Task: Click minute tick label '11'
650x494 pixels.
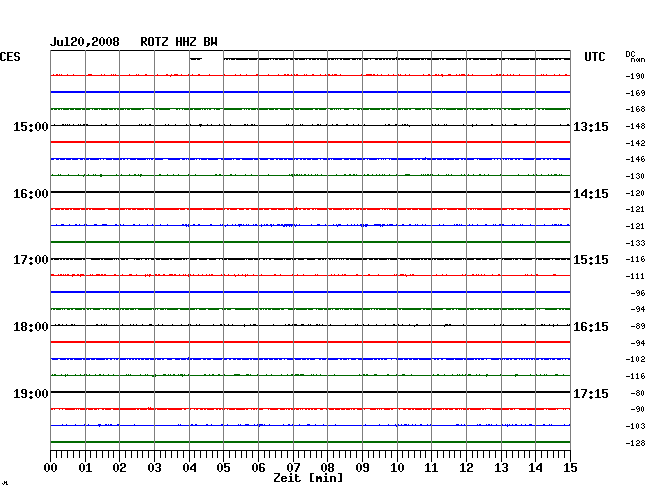Action: (431, 468)
